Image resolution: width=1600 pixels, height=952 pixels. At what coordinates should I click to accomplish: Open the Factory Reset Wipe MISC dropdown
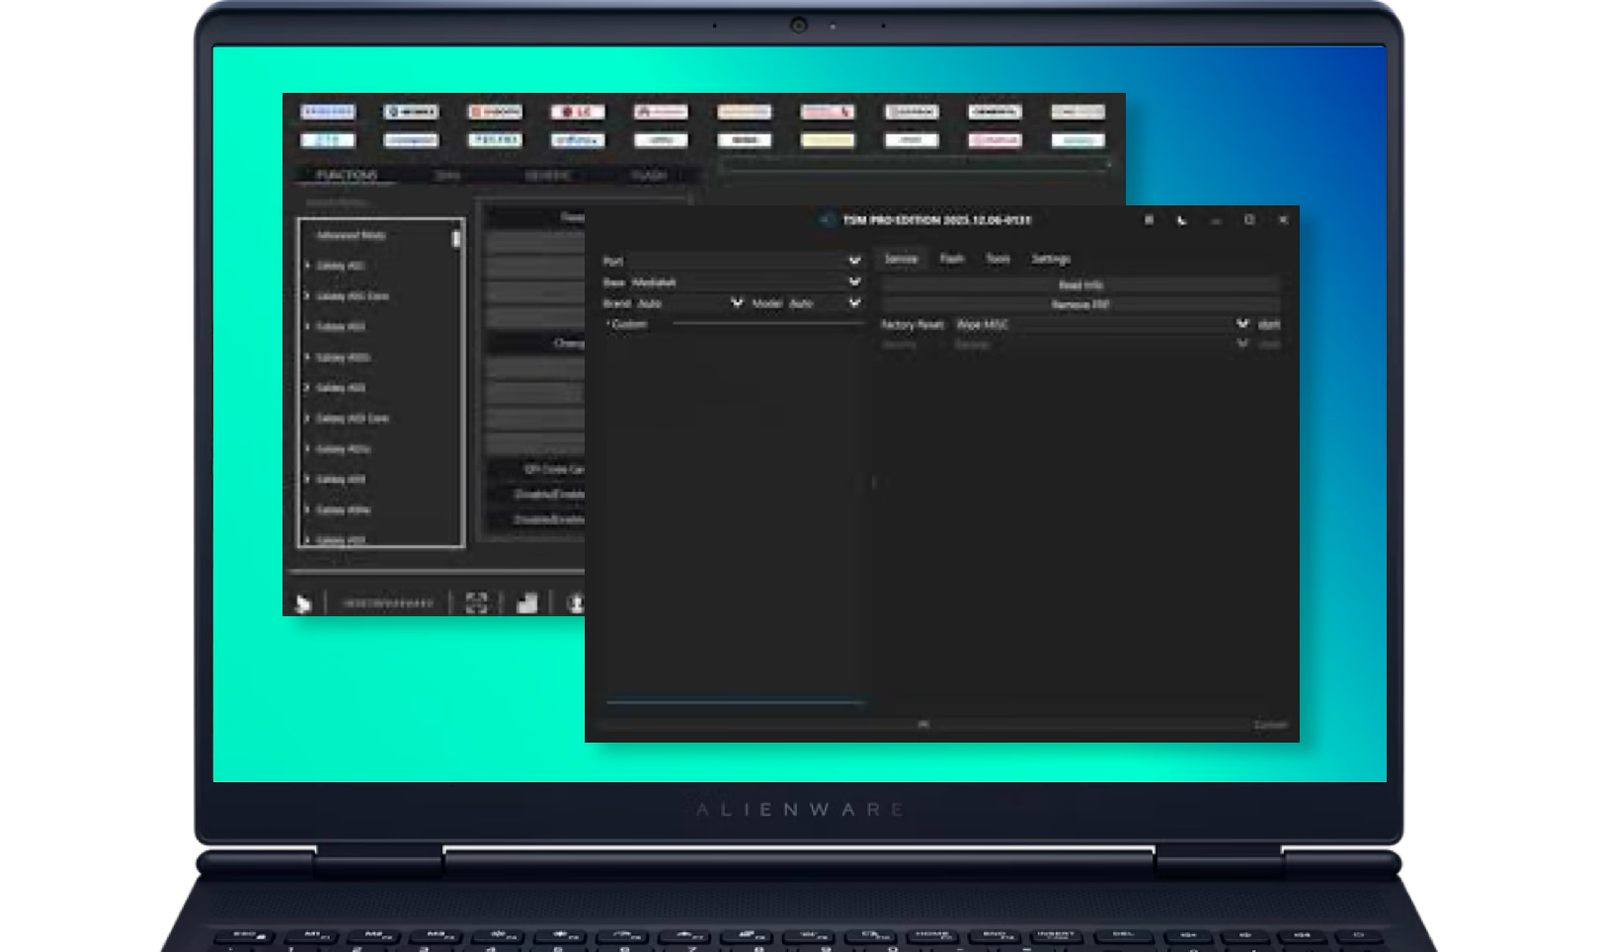pos(1102,324)
